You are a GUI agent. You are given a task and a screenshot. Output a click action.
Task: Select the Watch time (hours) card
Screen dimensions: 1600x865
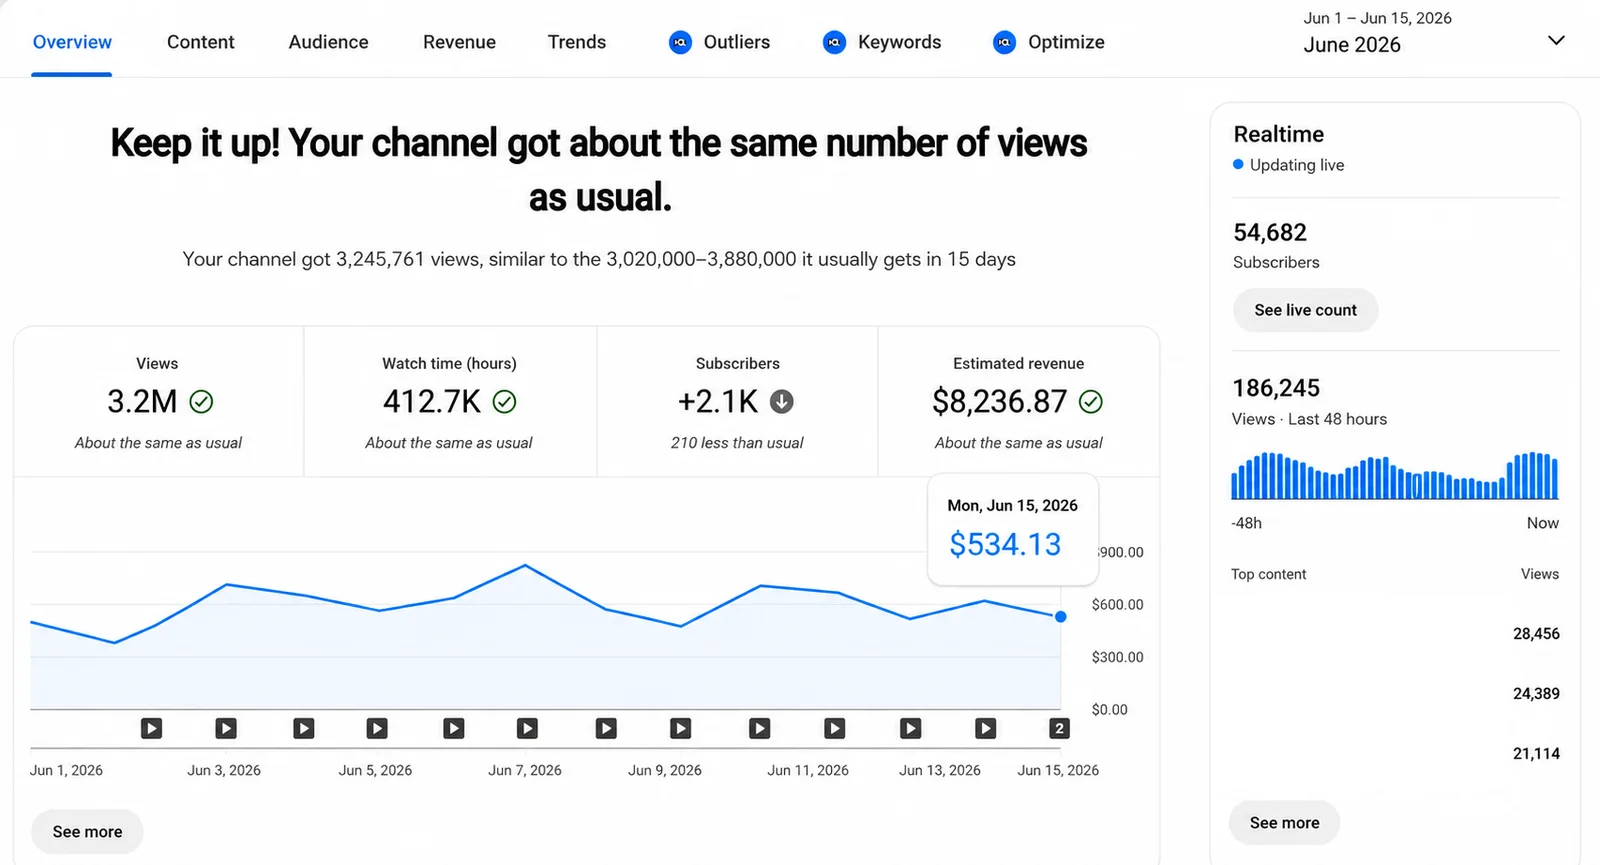450,402
